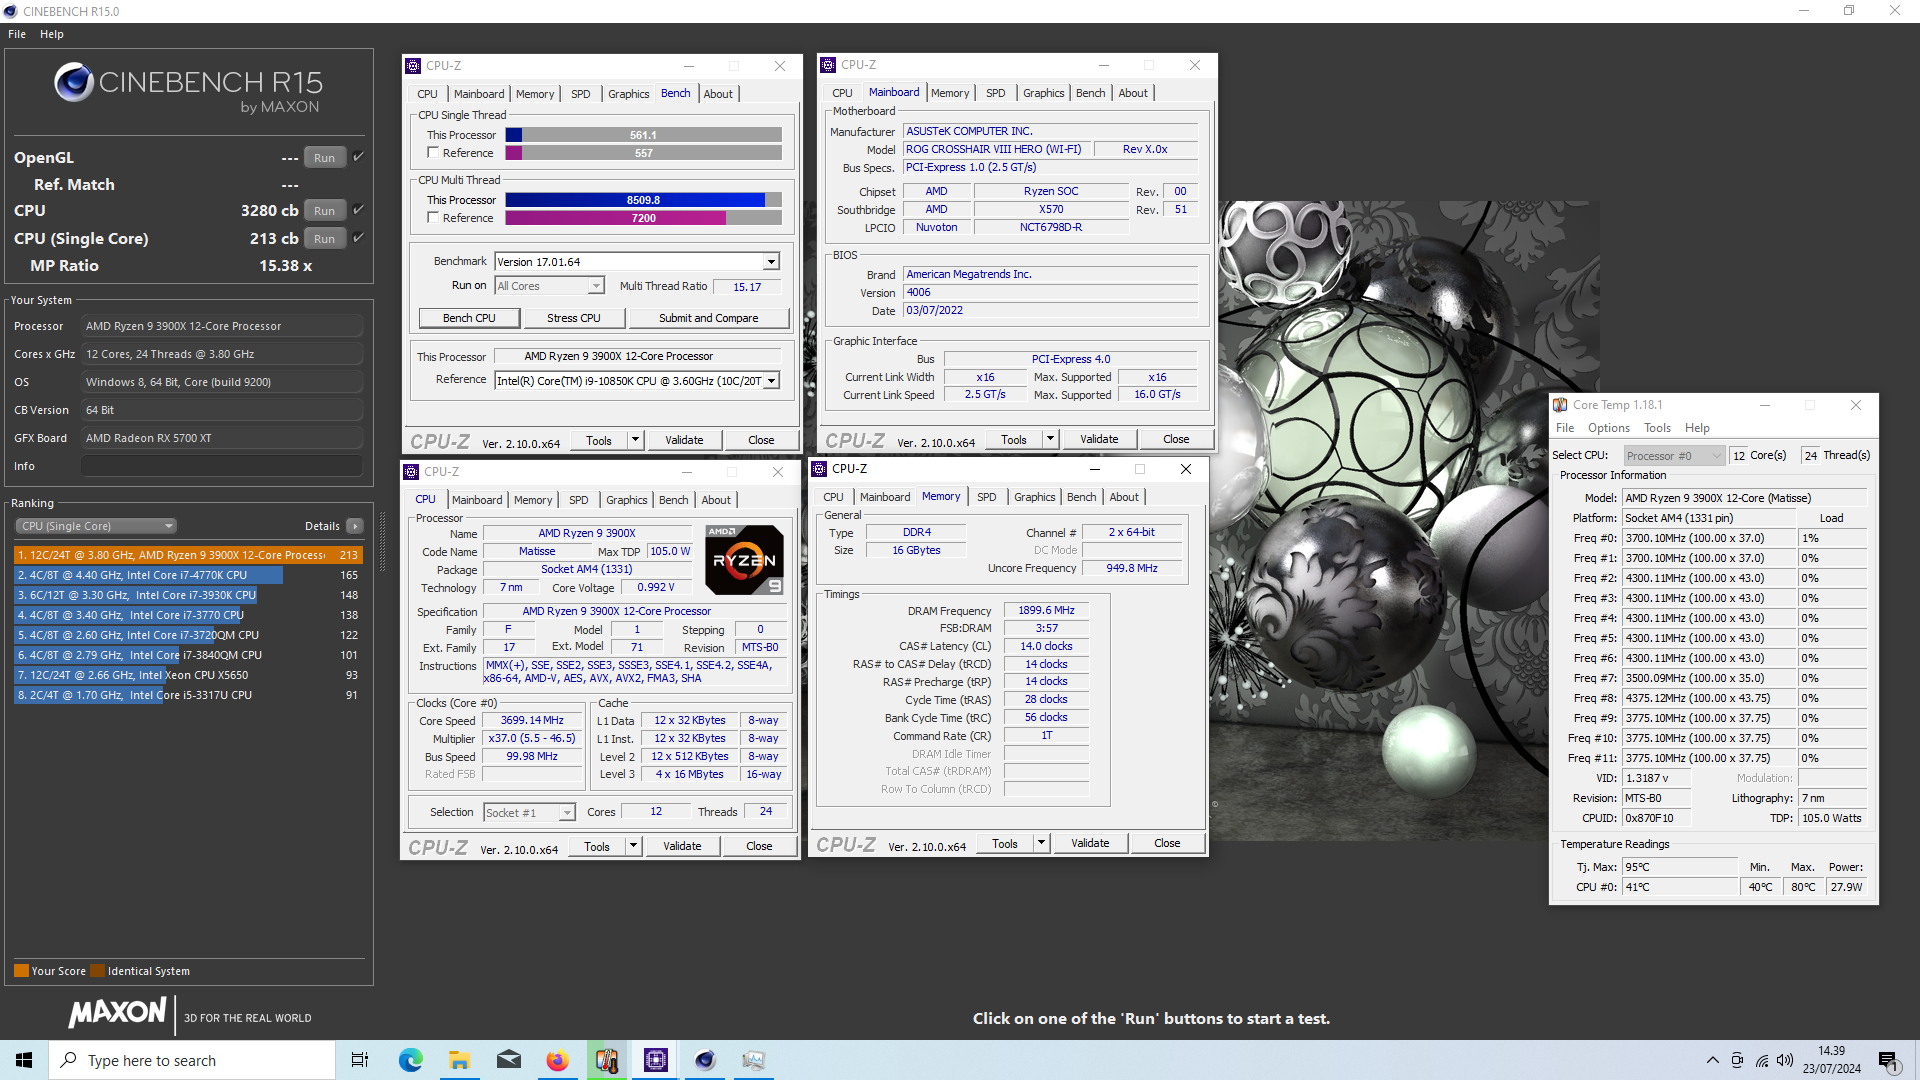Switch to Core Temp via taskbar thermometer icon

pyautogui.click(x=606, y=1060)
